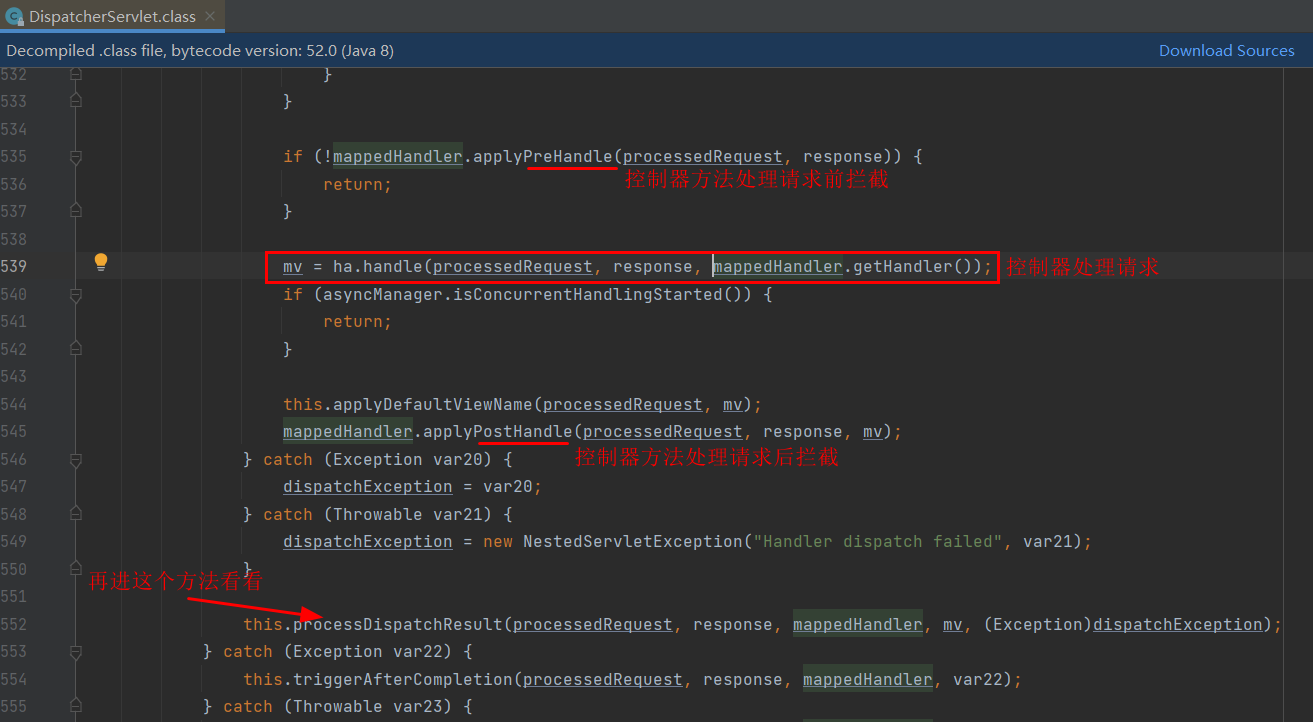The height and width of the screenshot is (722, 1313).
Task: Toggle the fold marker at line 542
Action: [x=76, y=349]
